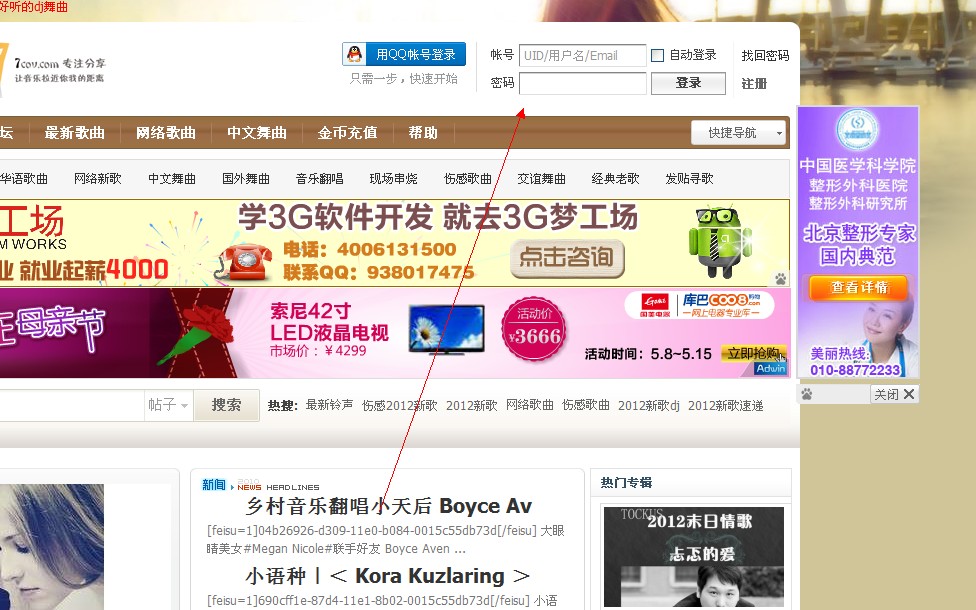Viewport: 976px width, 610px height.
Task: Click the green Android robot mascot
Action: (720, 243)
